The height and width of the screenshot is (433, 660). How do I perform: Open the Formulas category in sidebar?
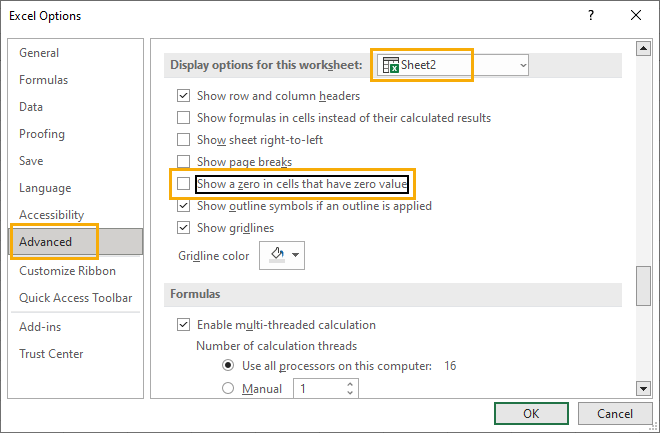point(43,80)
